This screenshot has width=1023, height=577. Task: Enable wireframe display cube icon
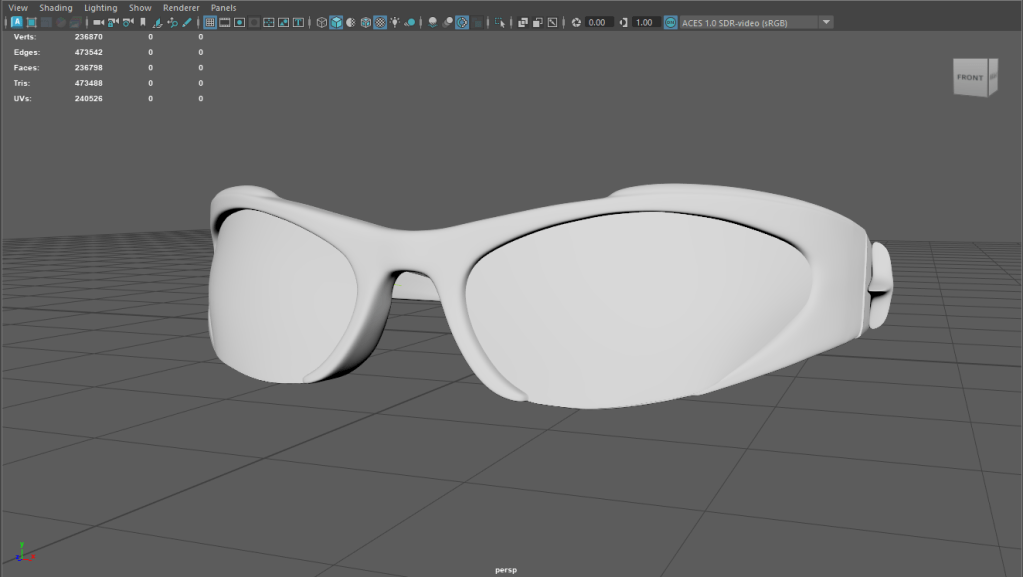coord(321,22)
